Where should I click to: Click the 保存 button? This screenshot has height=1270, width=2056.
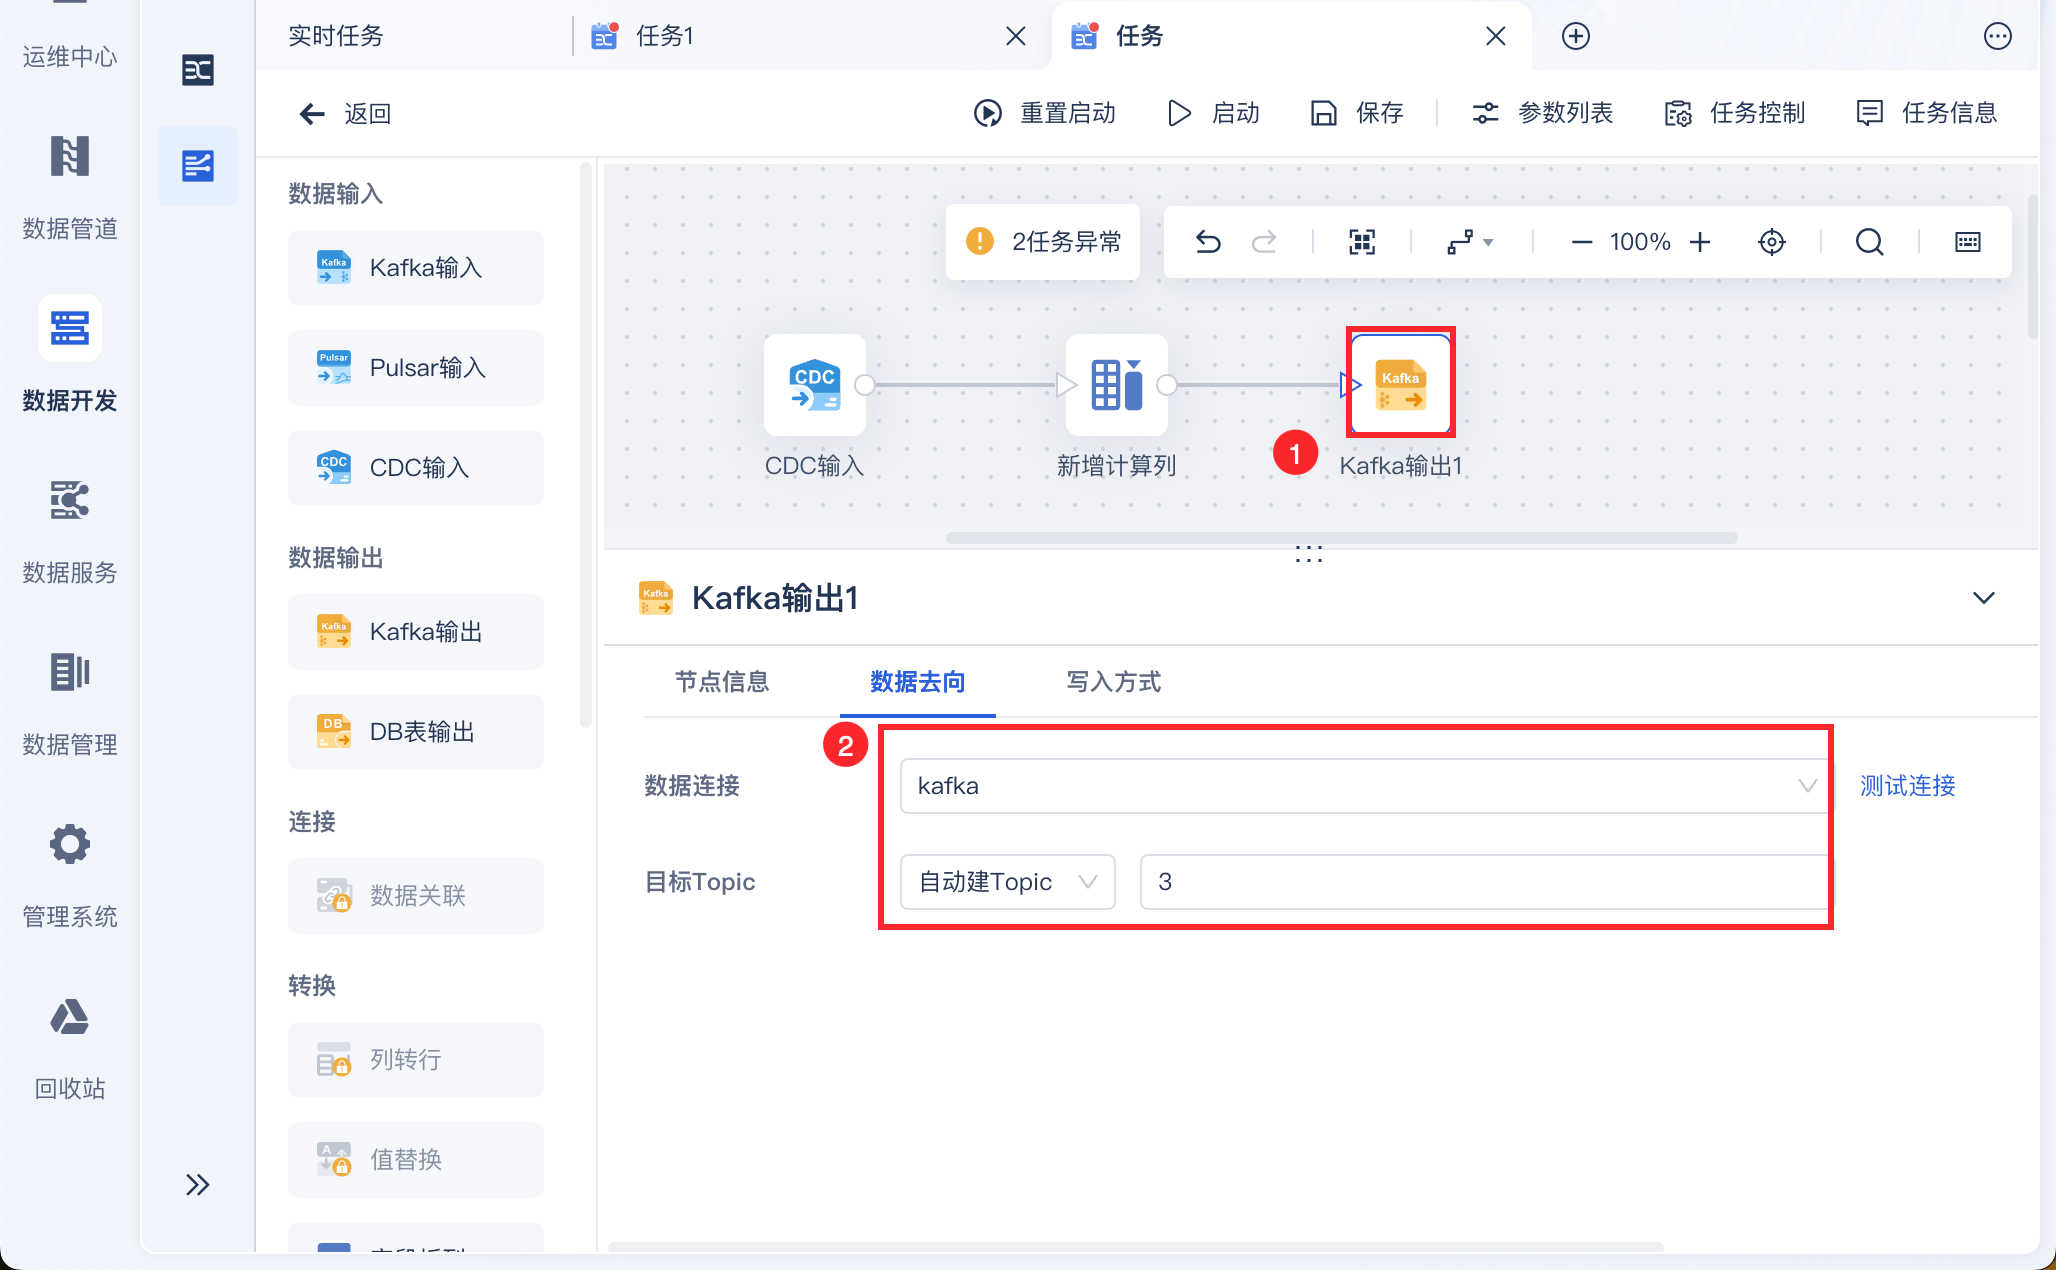tap(1358, 113)
